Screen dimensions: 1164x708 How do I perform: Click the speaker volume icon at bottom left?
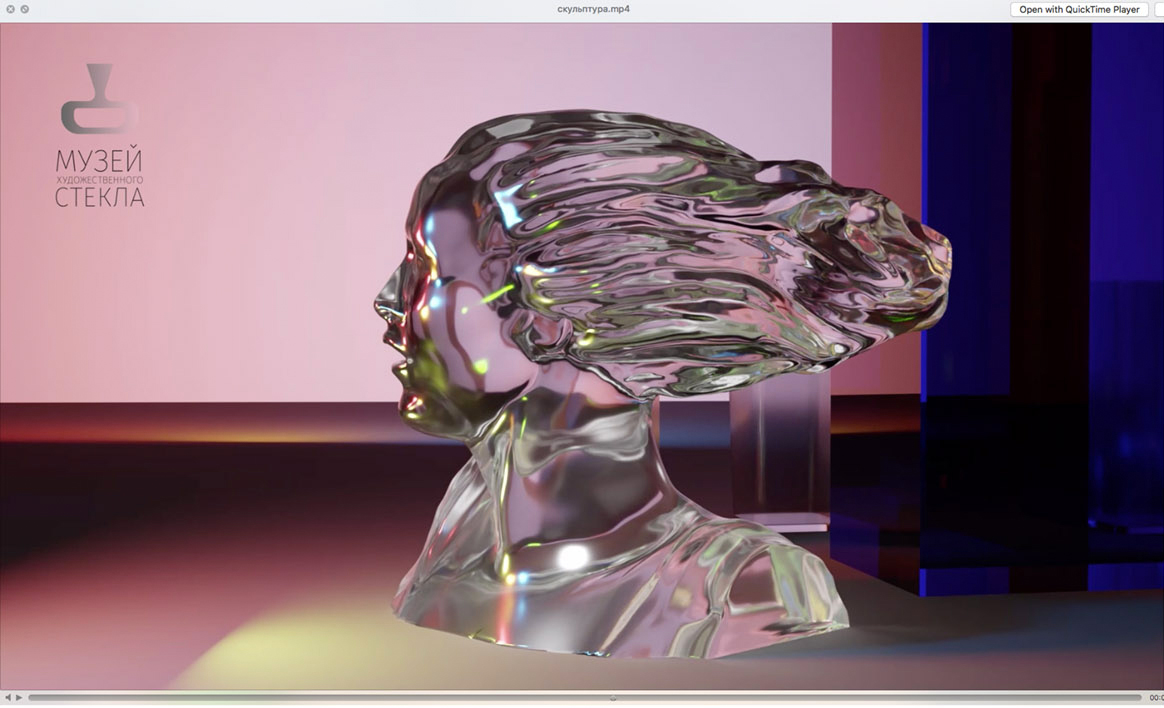pos(8,697)
